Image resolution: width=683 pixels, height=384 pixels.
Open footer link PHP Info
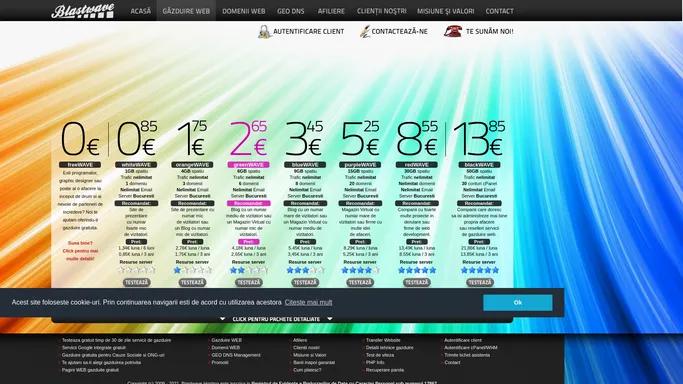tap(375, 362)
